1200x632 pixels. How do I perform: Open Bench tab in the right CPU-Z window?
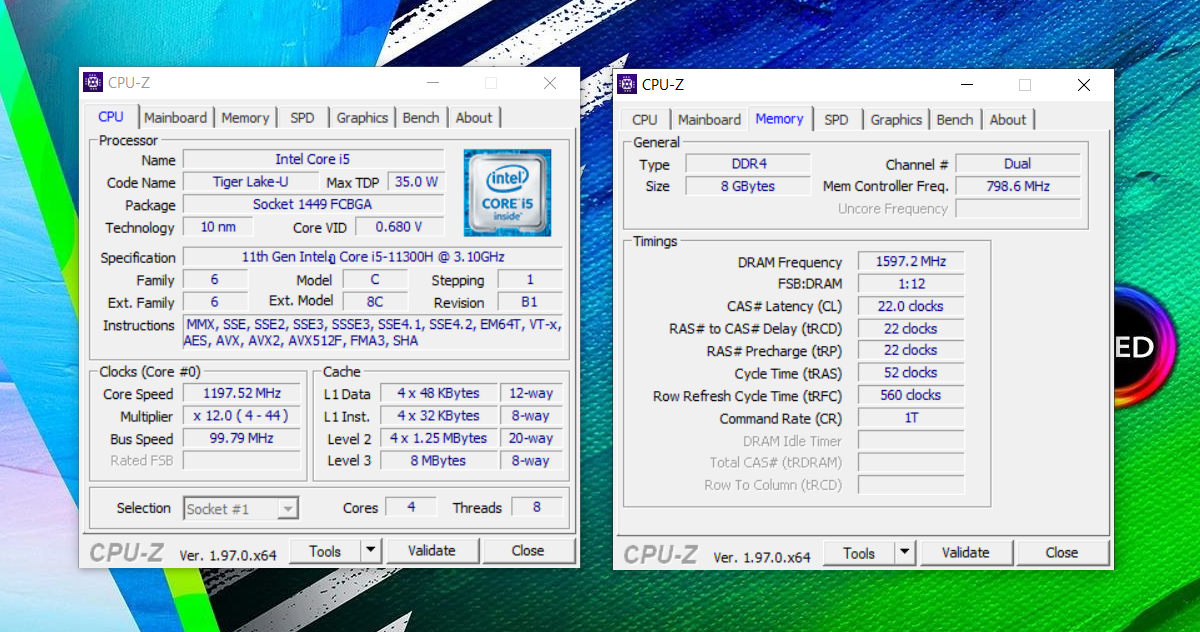(955, 120)
